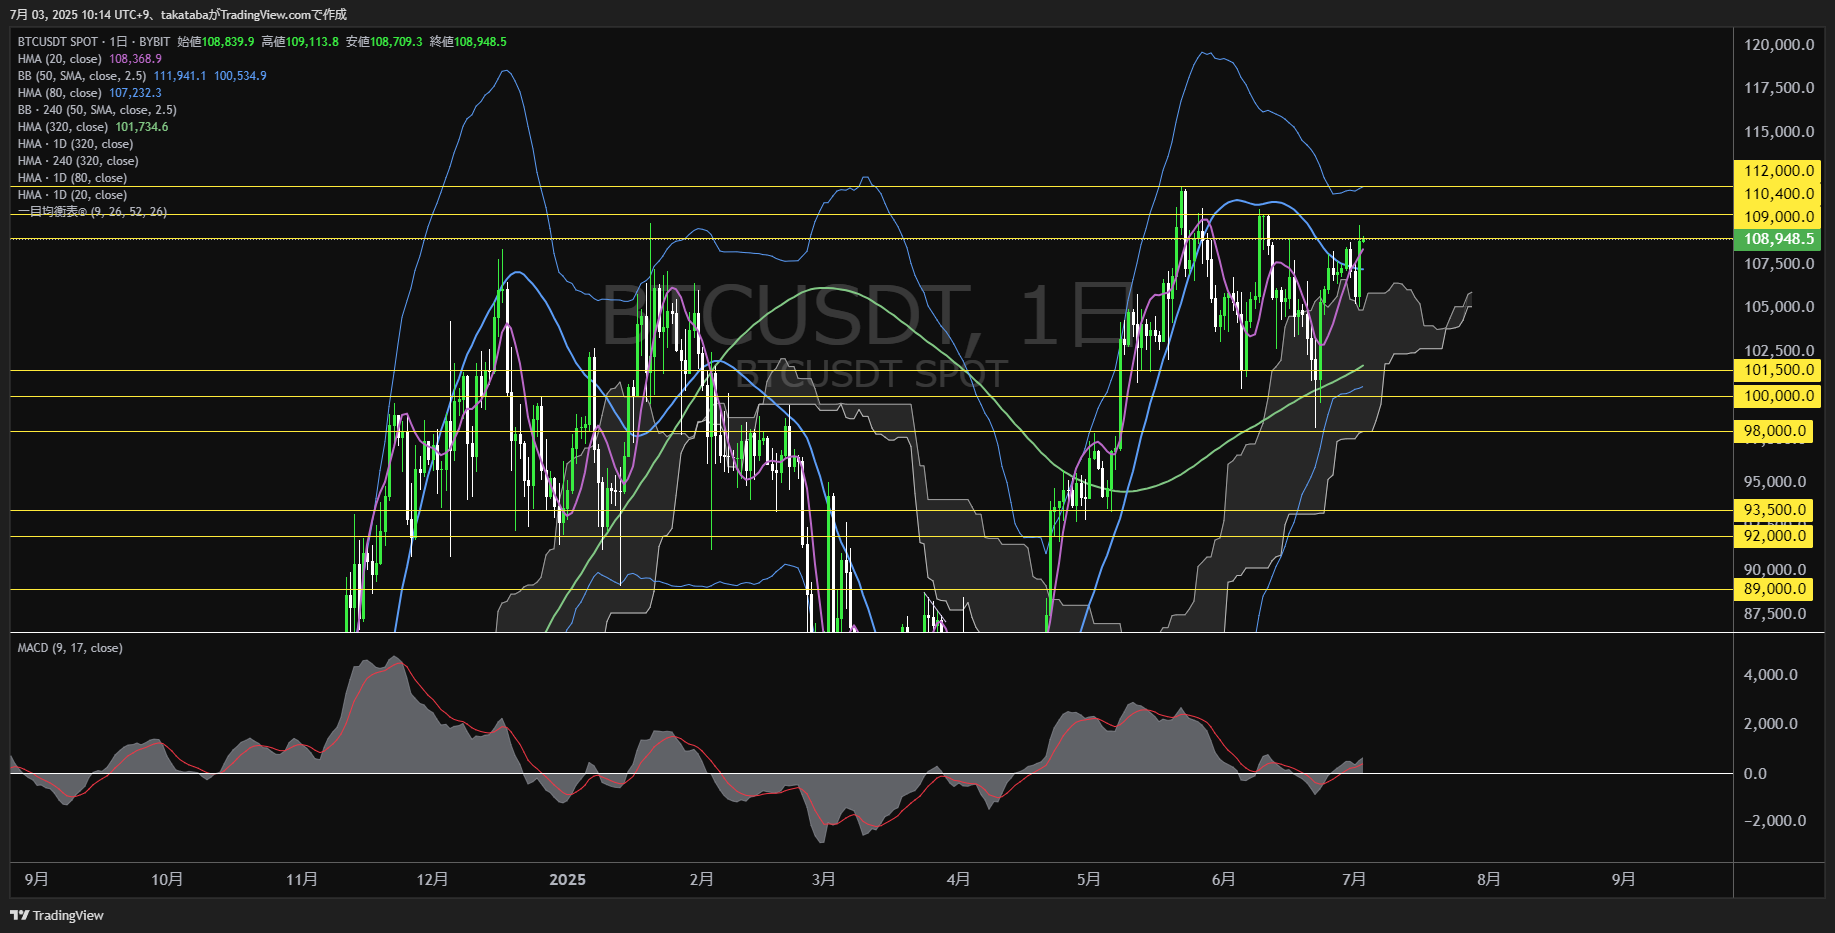This screenshot has height=933, width=1835.
Task: Click the 終値 108,948.5 close value
Action: pyautogui.click(x=468, y=42)
